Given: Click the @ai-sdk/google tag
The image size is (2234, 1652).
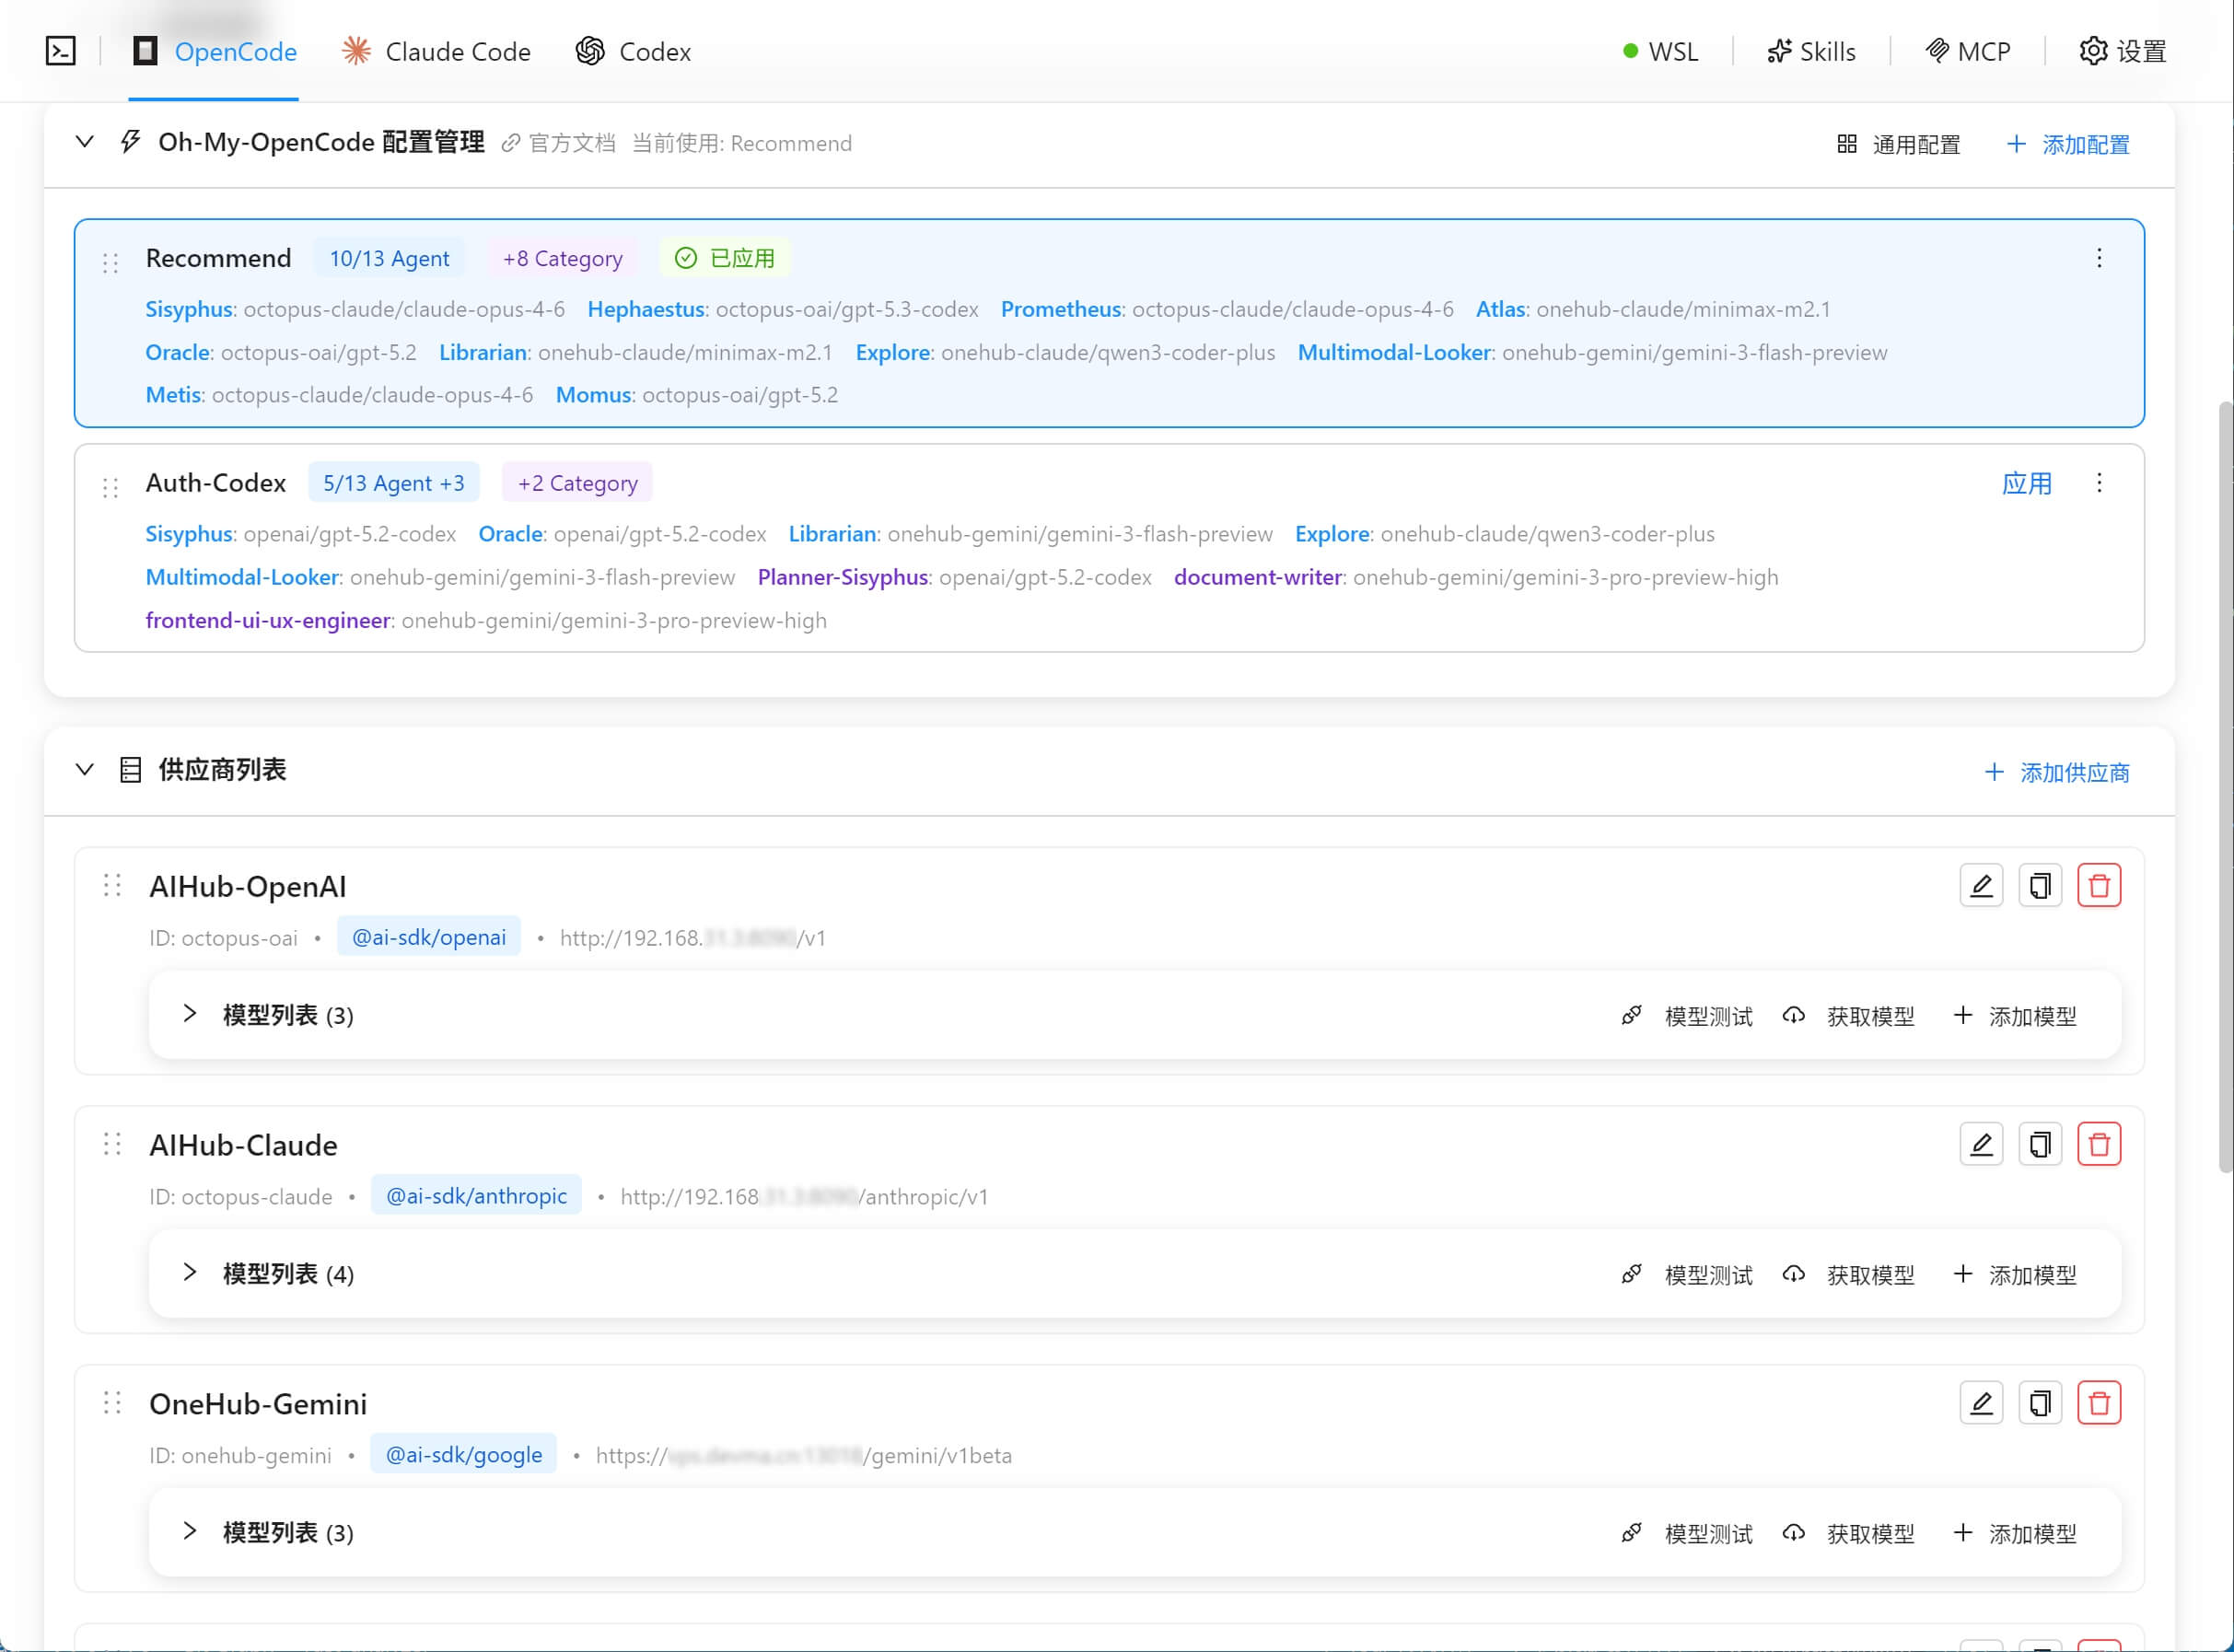Looking at the screenshot, I should click(x=464, y=1455).
